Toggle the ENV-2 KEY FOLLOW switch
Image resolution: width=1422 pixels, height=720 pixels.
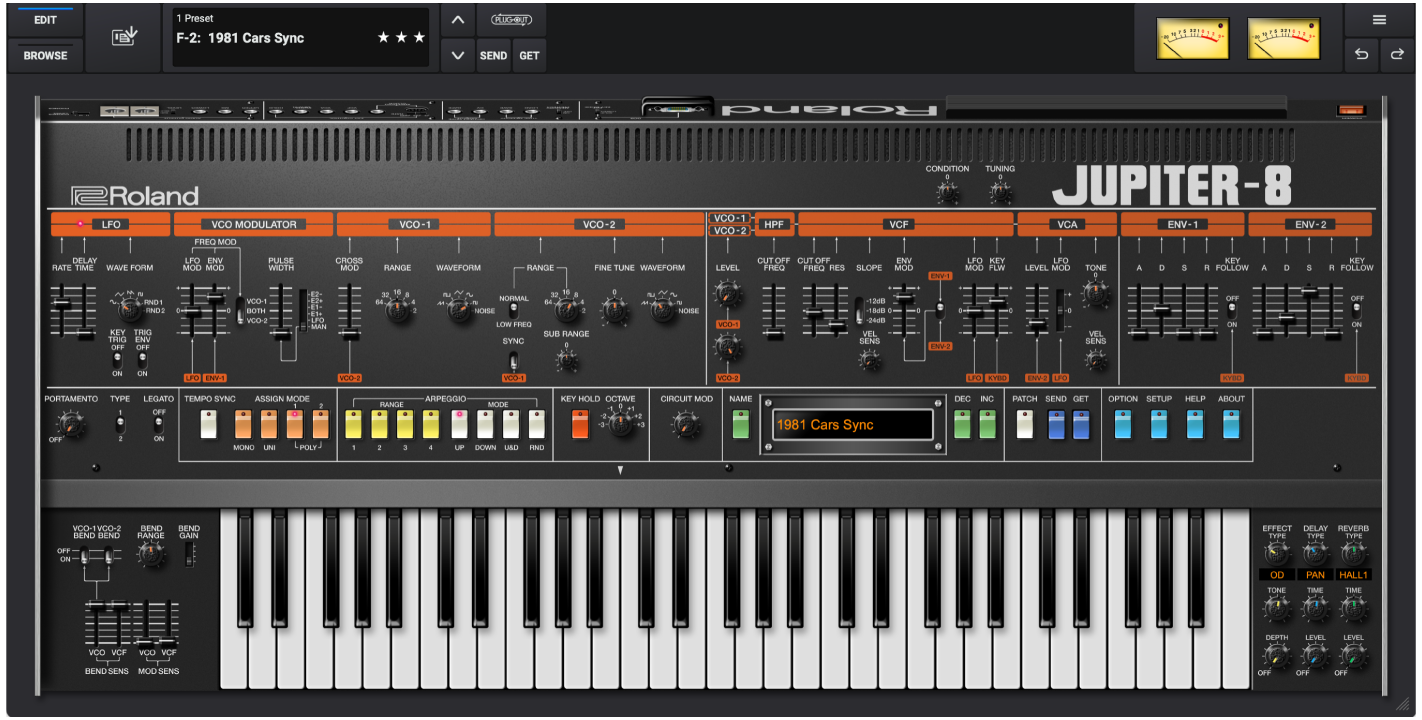click(x=1357, y=310)
